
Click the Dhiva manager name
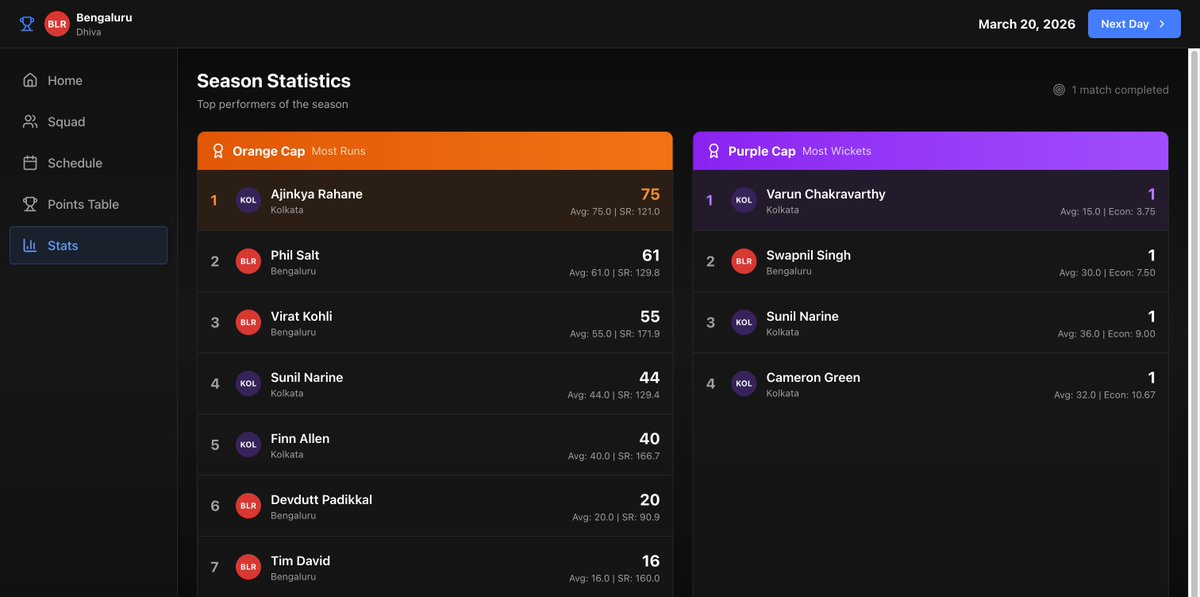coord(89,32)
